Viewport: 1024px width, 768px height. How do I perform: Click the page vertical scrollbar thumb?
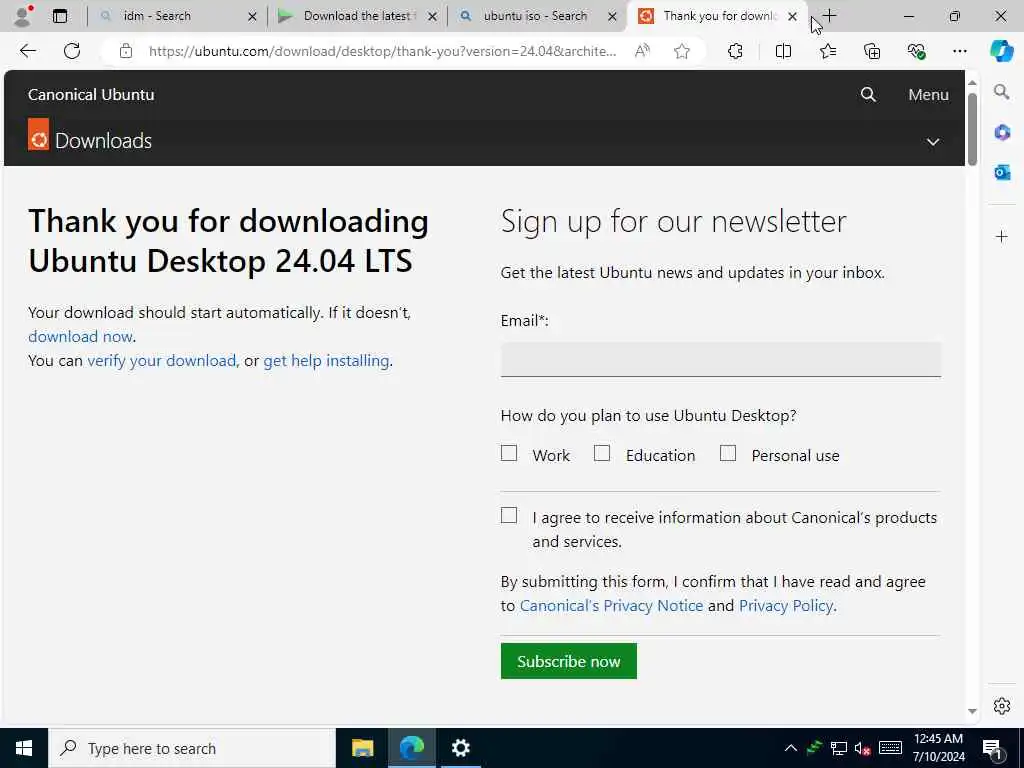click(972, 129)
